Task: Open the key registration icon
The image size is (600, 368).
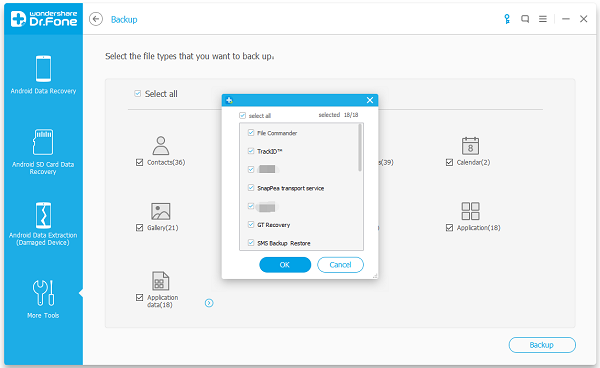Action: coord(507,19)
